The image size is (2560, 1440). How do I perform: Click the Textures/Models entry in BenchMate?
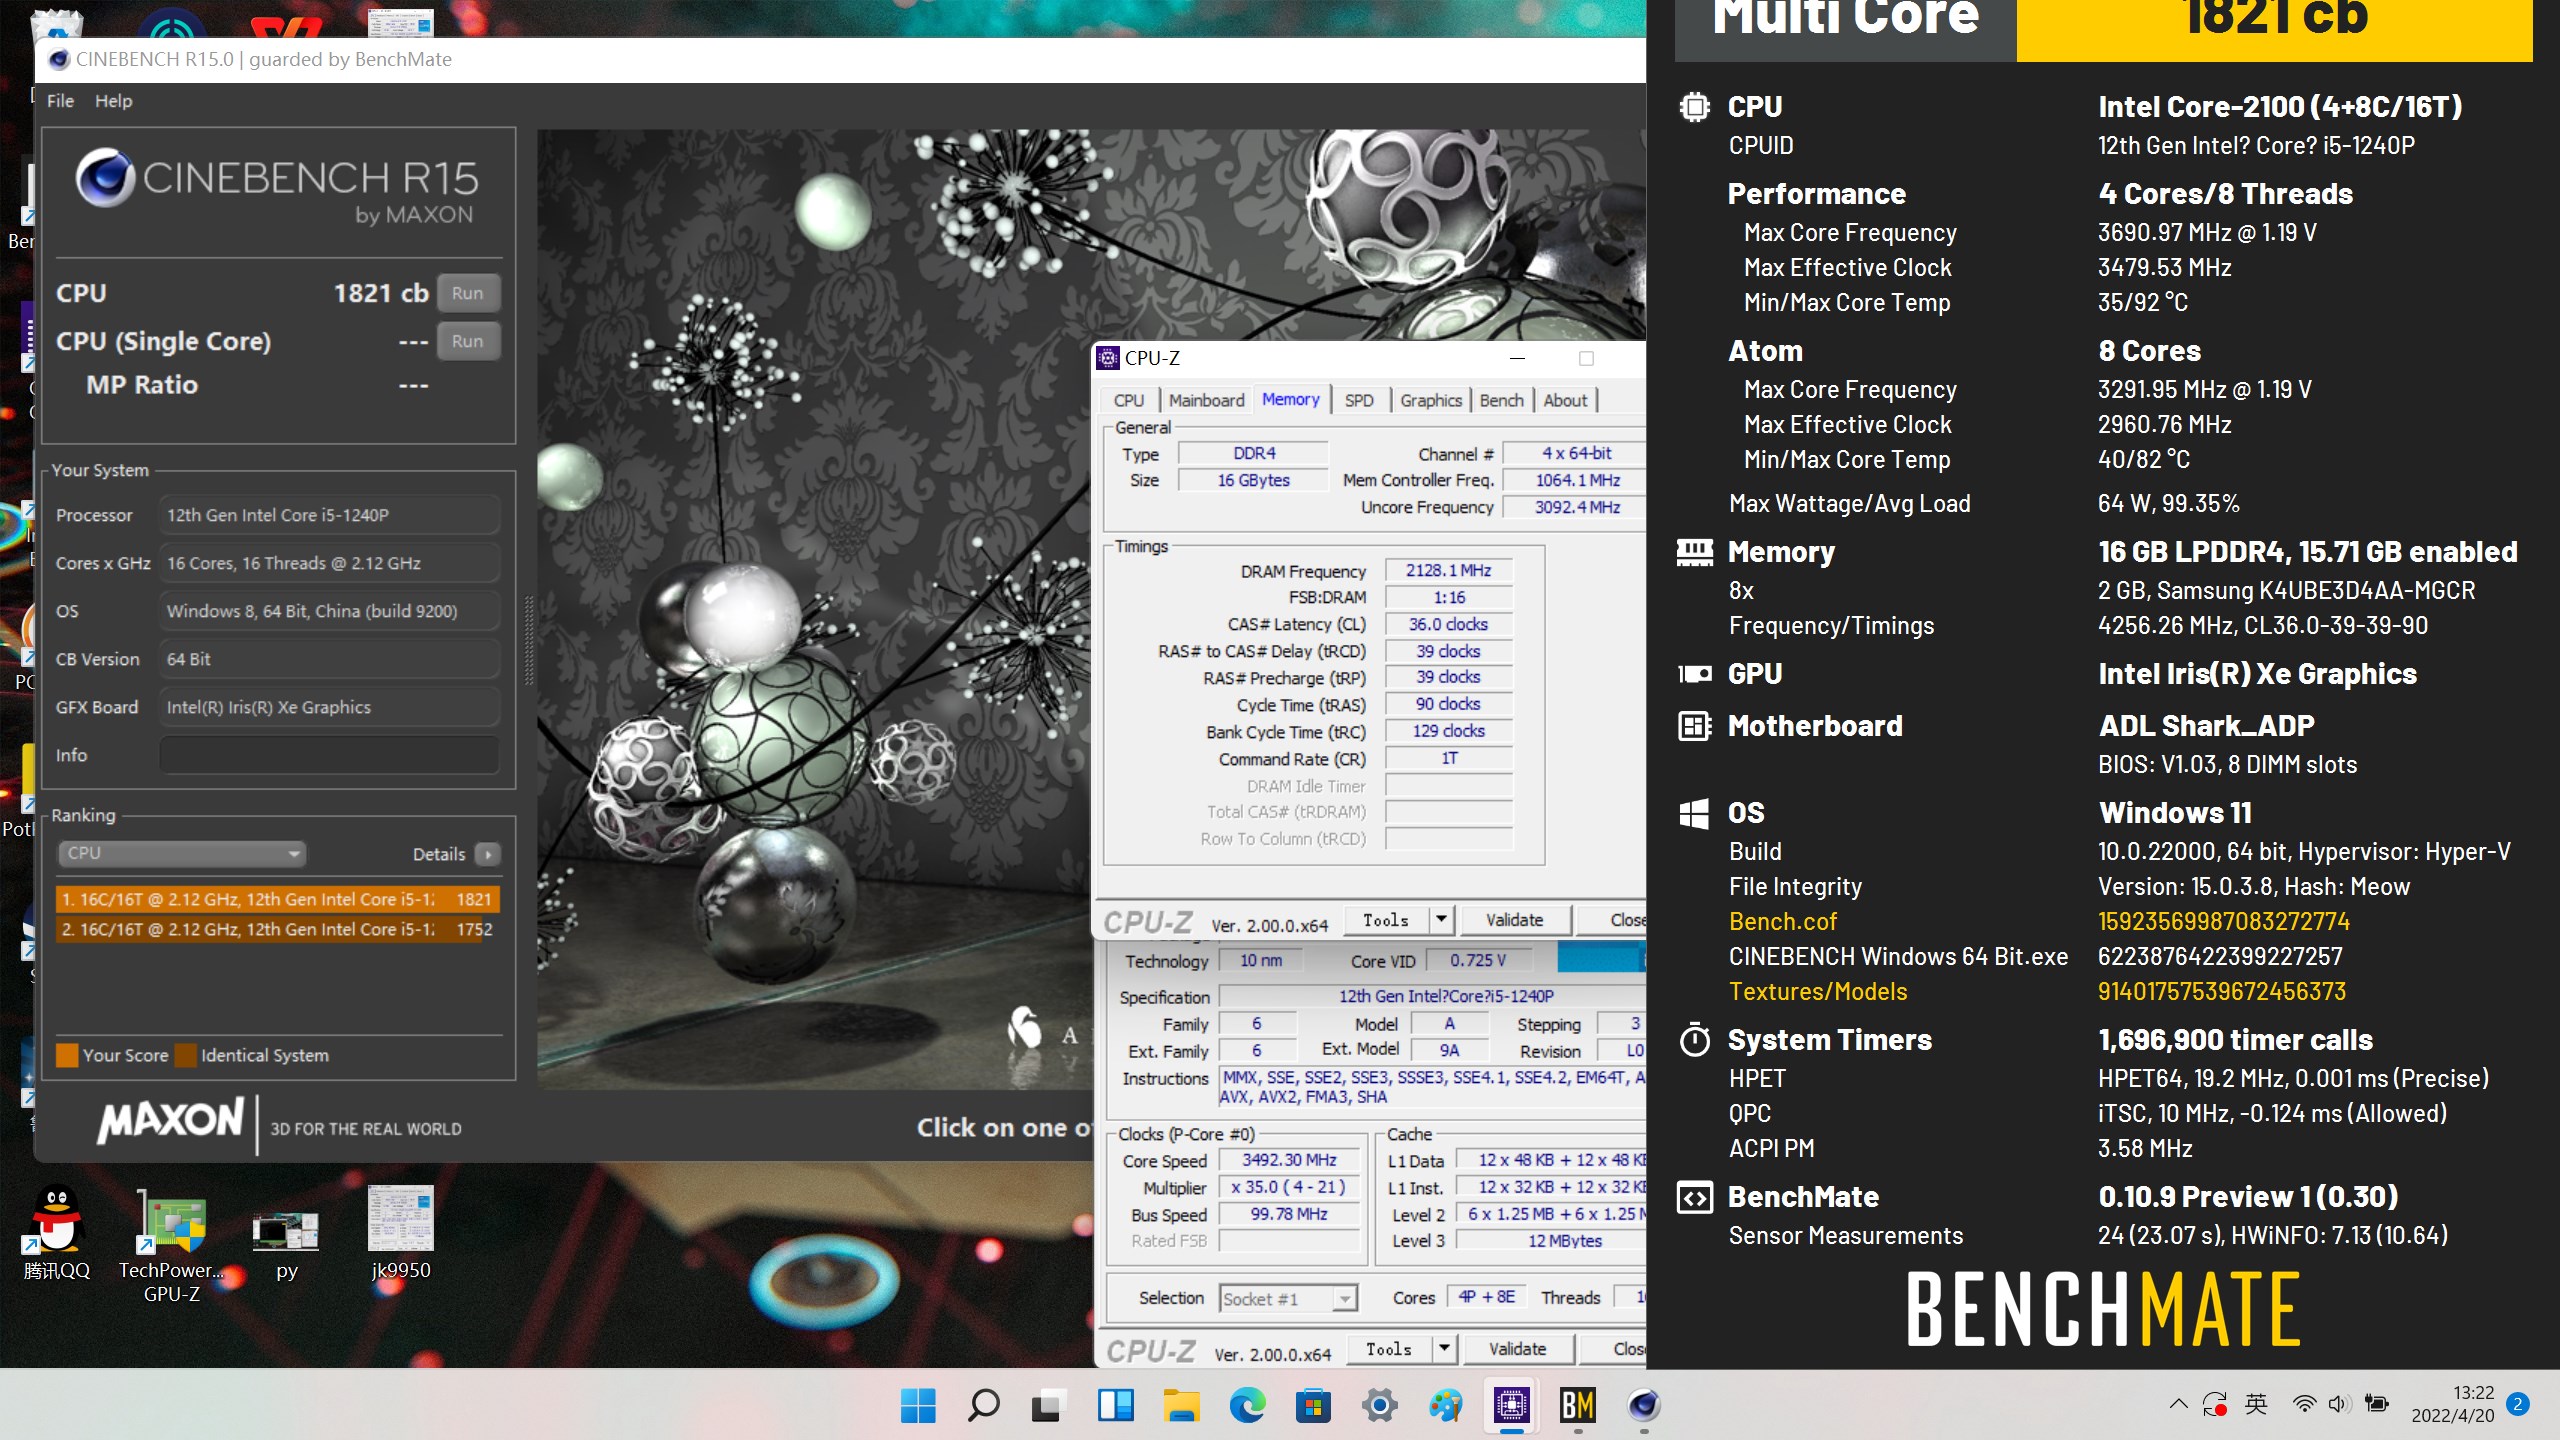click(x=1817, y=991)
